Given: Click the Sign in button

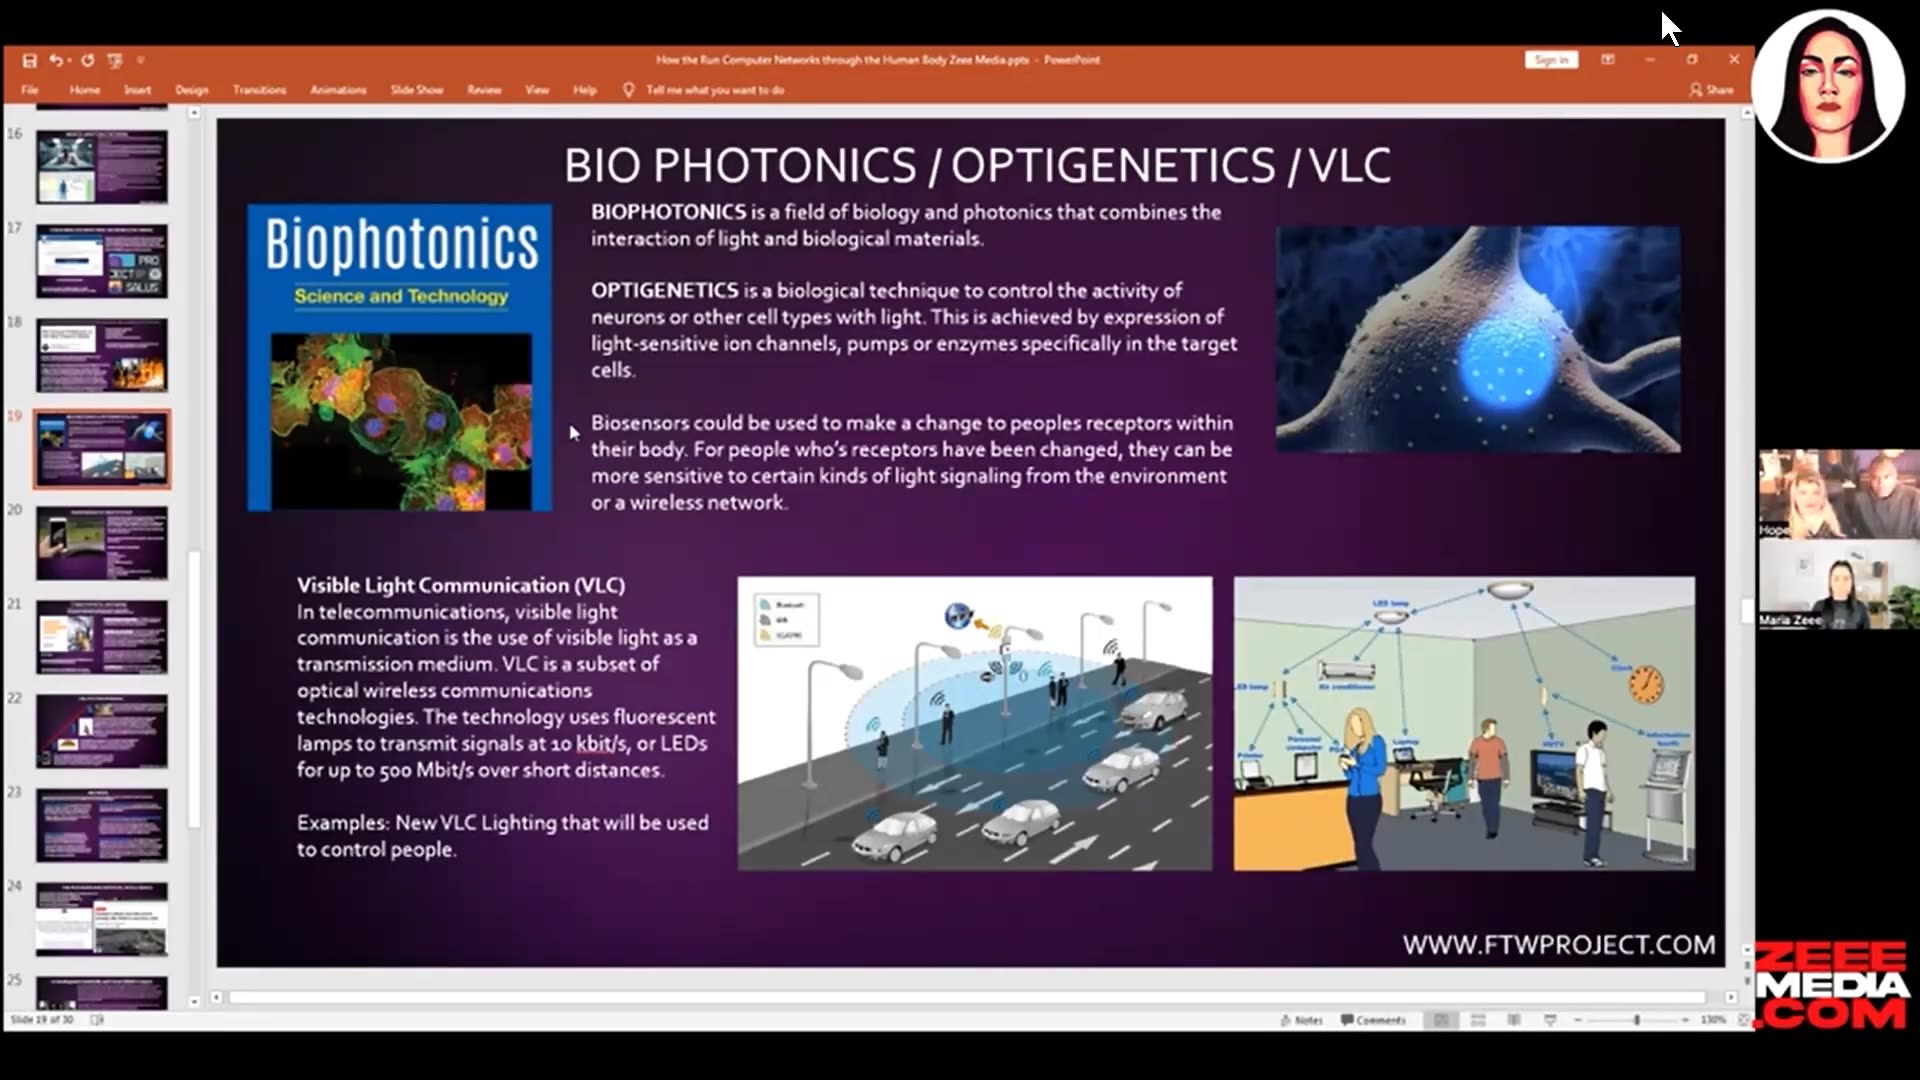Looking at the screenshot, I should point(1551,60).
